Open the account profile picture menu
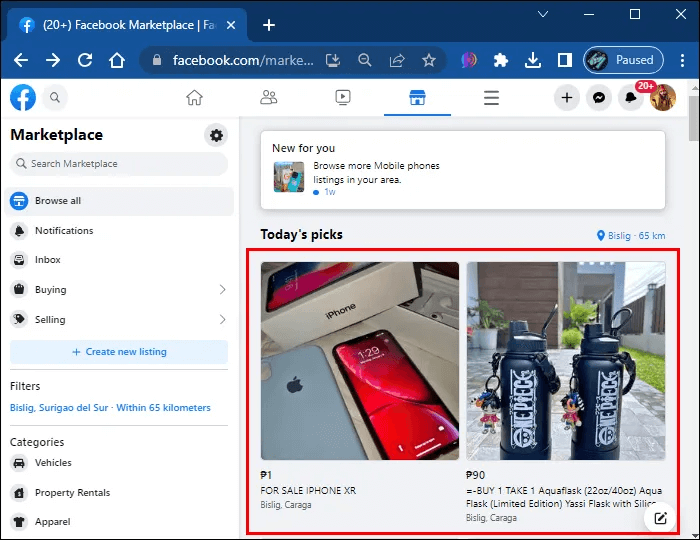Screen dimensions: 700x540 (663, 97)
